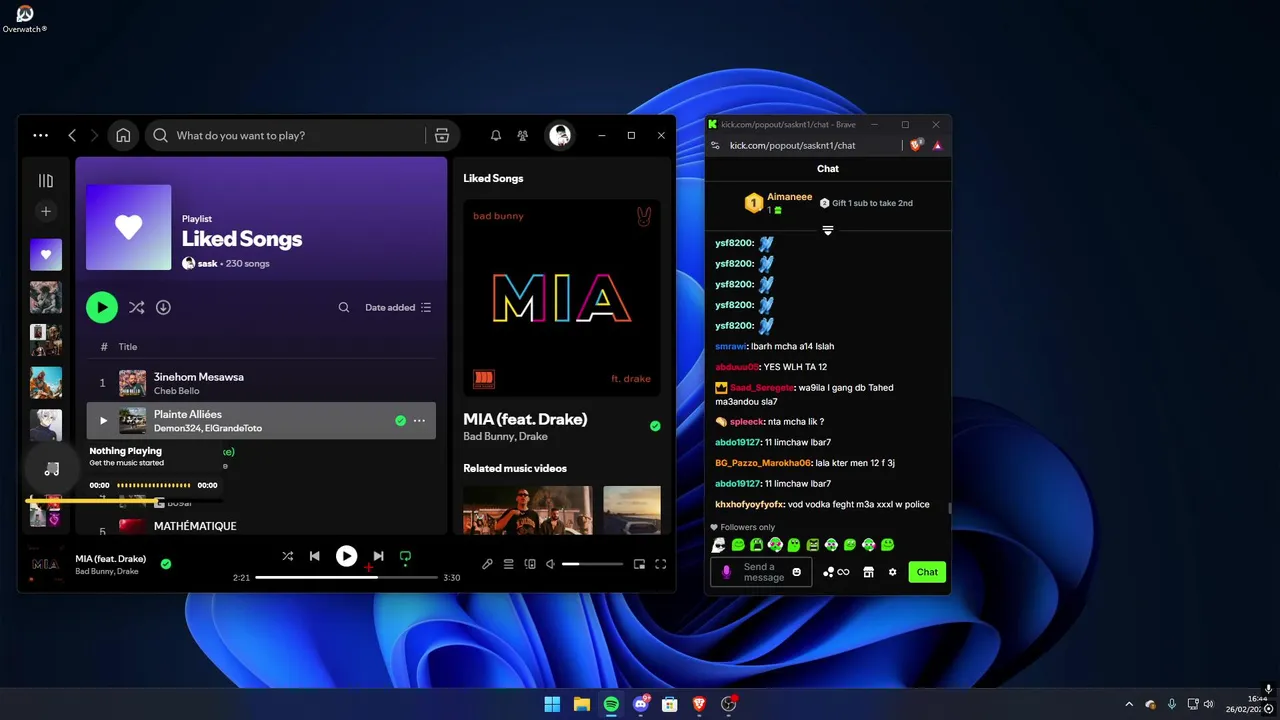The width and height of the screenshot is (1280, 720).
Task: Open the Browse icon in the search bar
Action: [441, 135]
